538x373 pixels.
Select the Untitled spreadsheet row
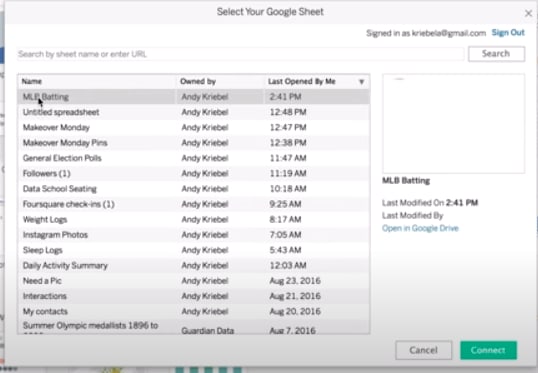point(194,112)
